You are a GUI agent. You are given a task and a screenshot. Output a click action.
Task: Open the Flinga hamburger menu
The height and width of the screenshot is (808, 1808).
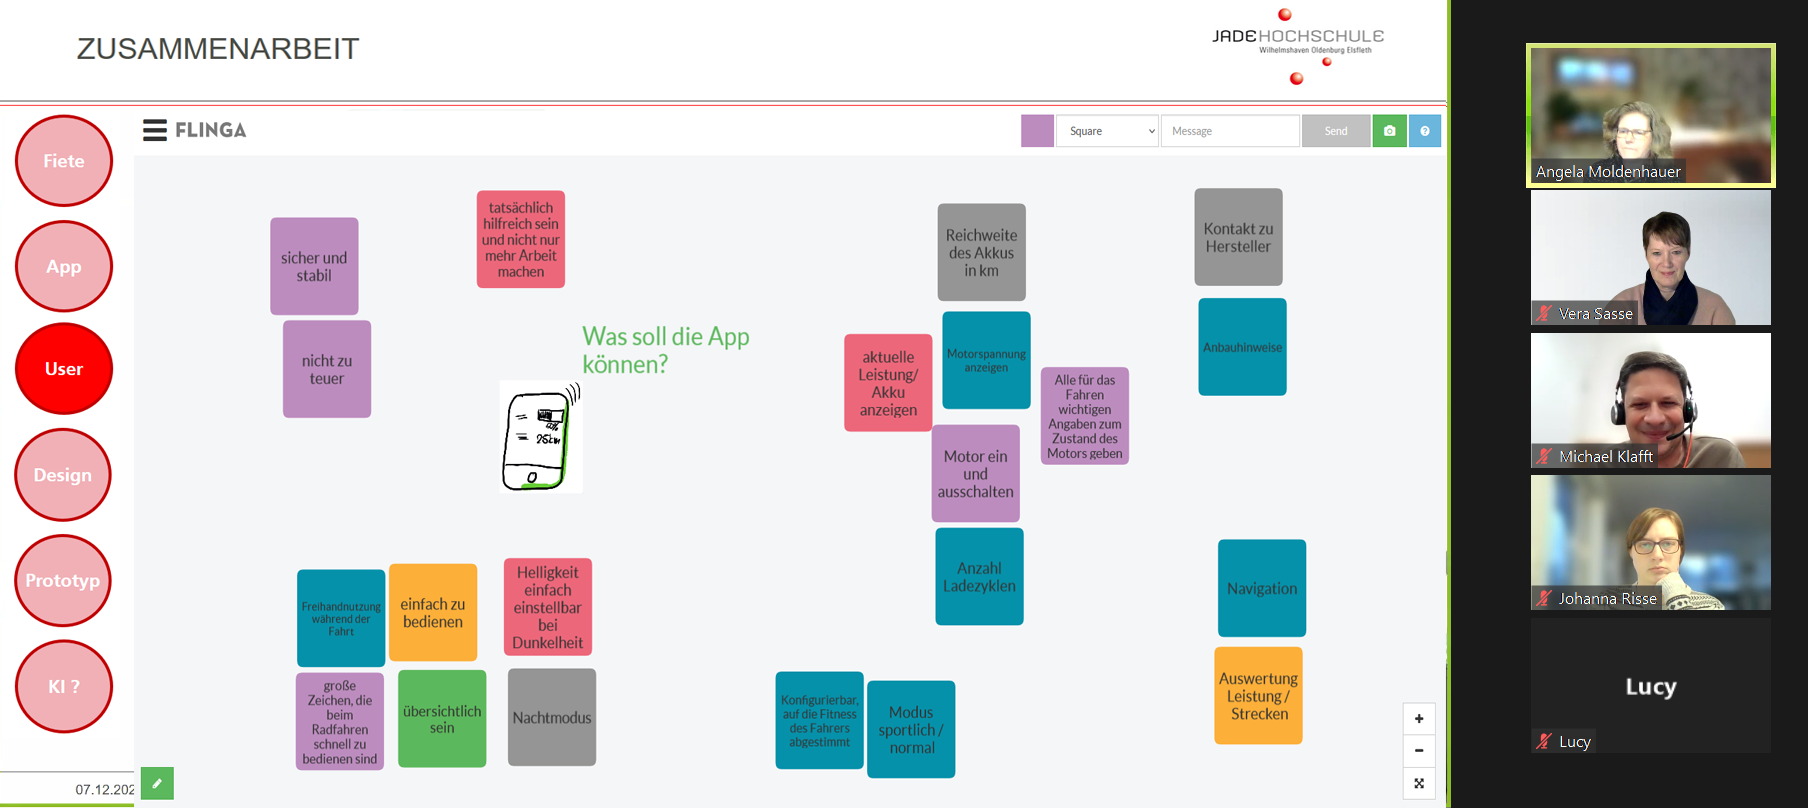point(155,130)
